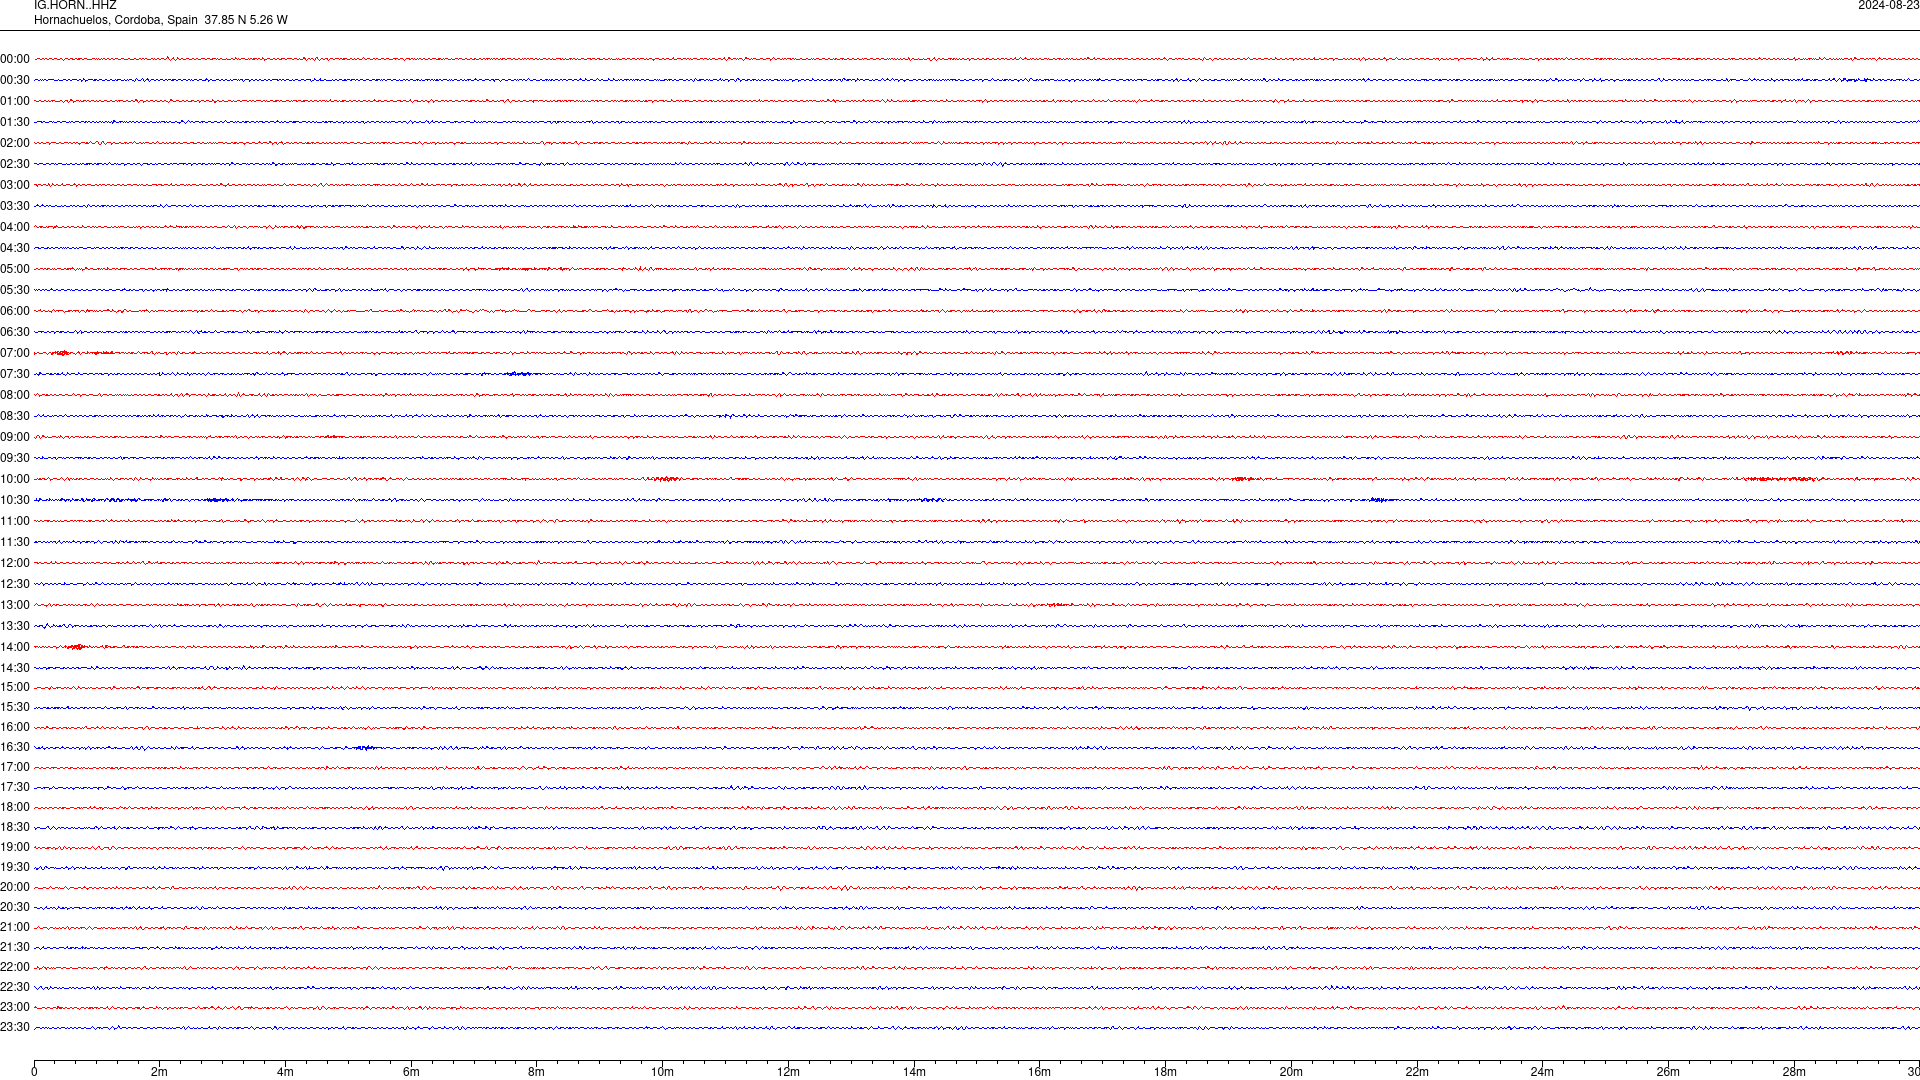Select the 04:30 trace time label

click(15, 248)
